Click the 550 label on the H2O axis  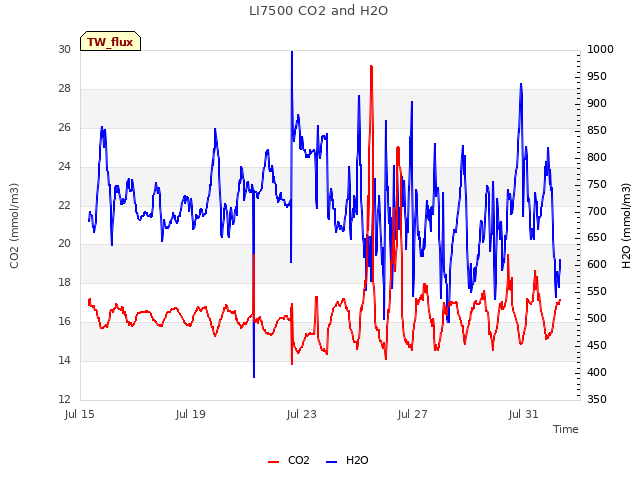click(x=597, y=291)
